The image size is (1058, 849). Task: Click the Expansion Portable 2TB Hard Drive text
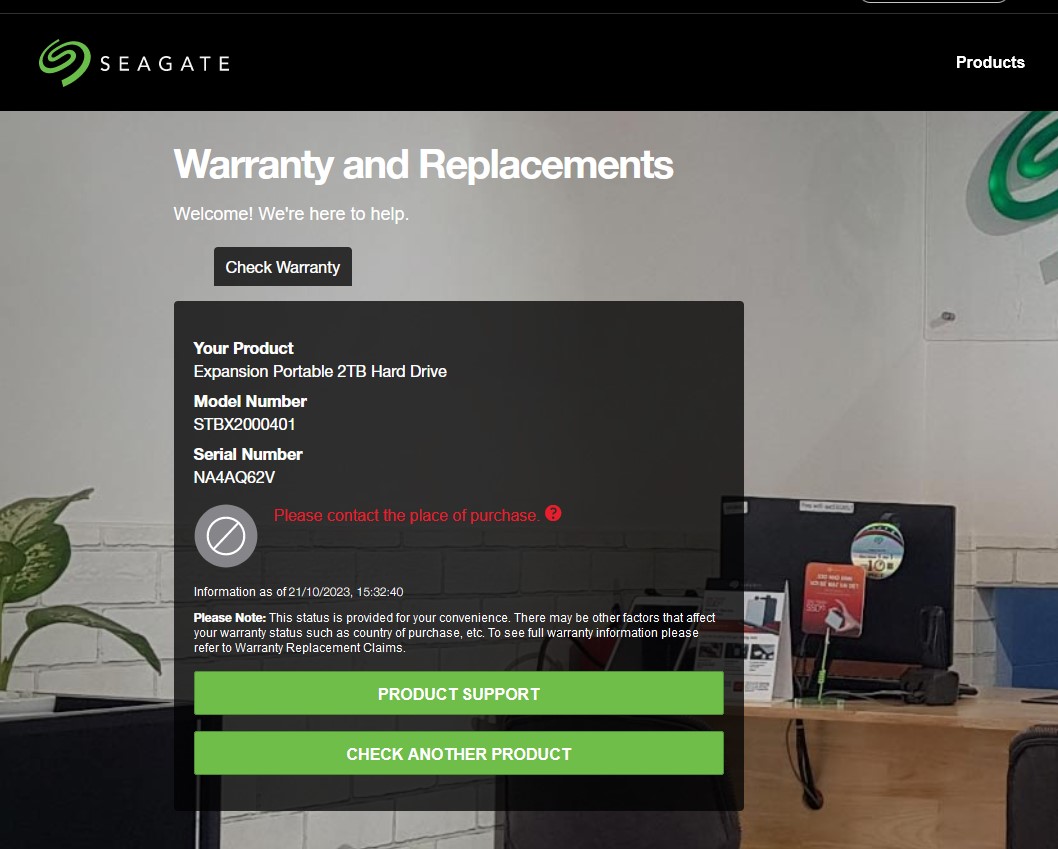pos(320,371)
